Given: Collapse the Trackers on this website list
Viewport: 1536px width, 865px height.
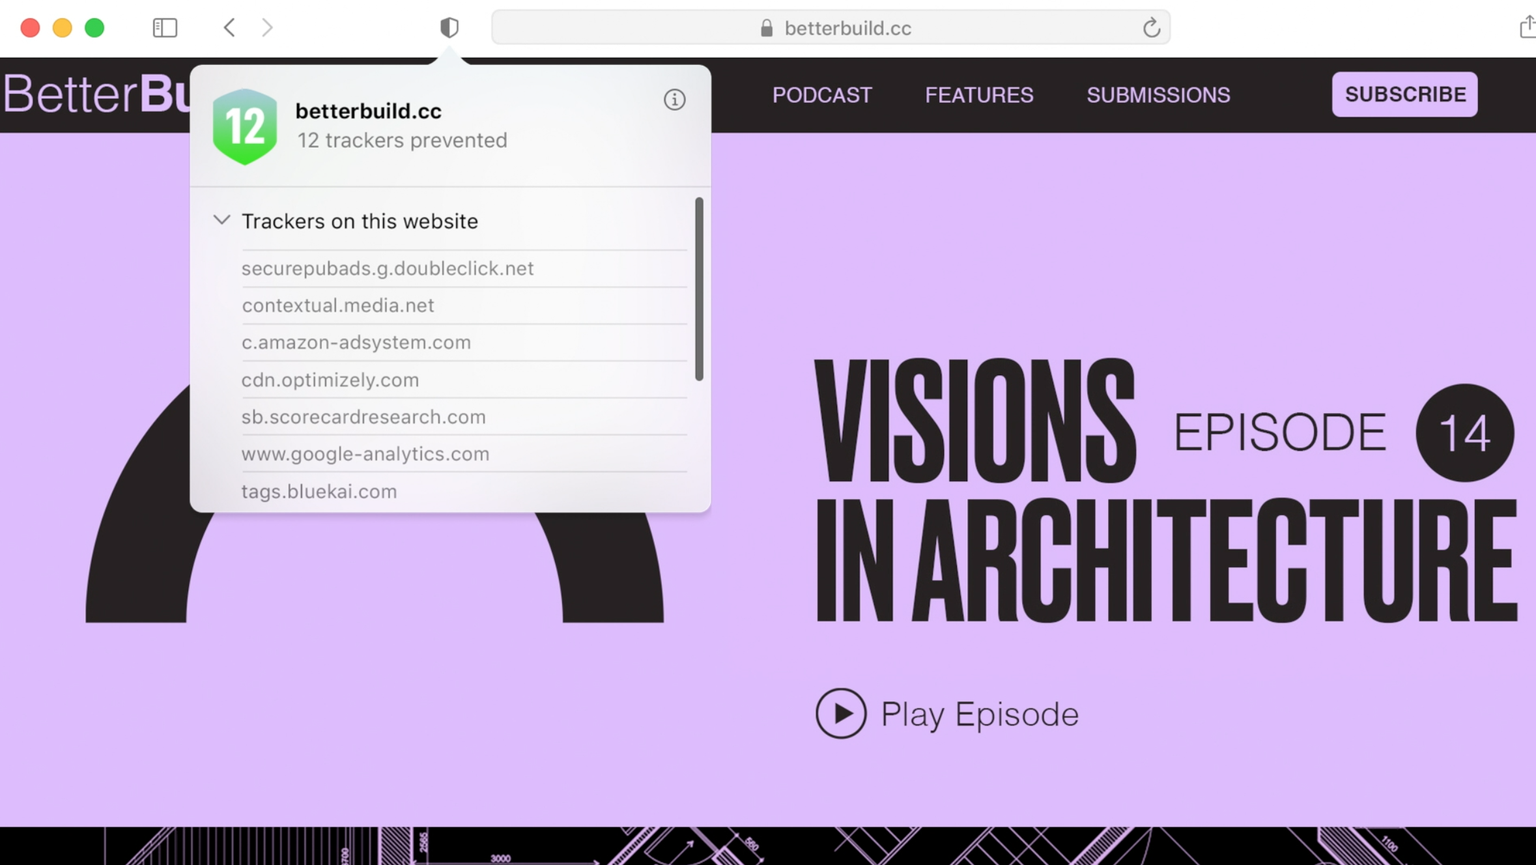Looking at the screenshot, I should click(222, 221).
